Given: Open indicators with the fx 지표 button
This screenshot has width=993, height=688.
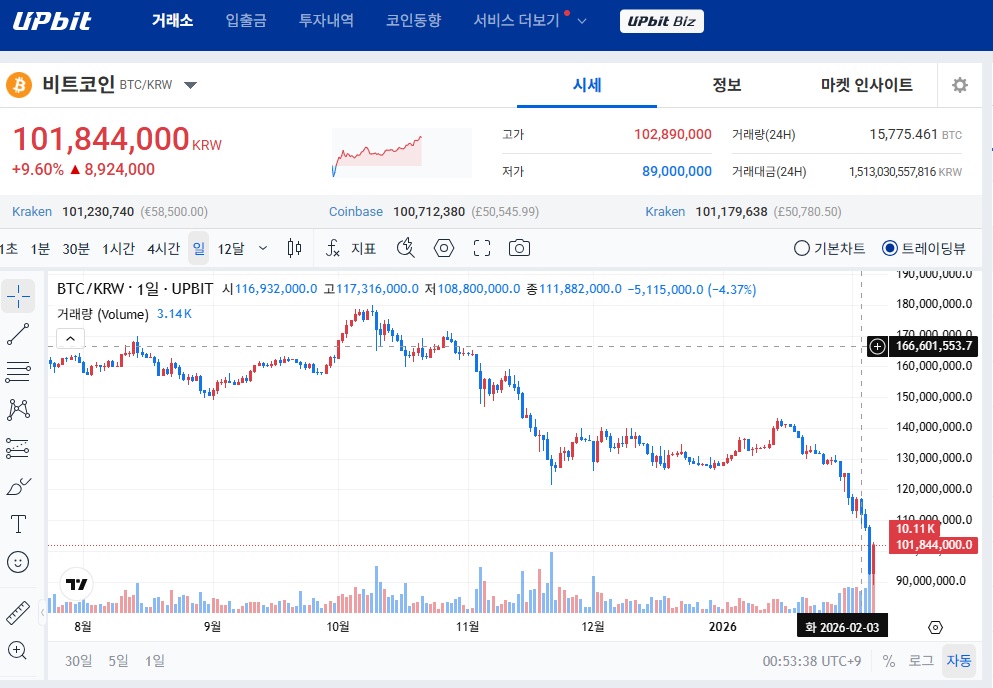Looking at the screenshot, I should click(351, 248).
